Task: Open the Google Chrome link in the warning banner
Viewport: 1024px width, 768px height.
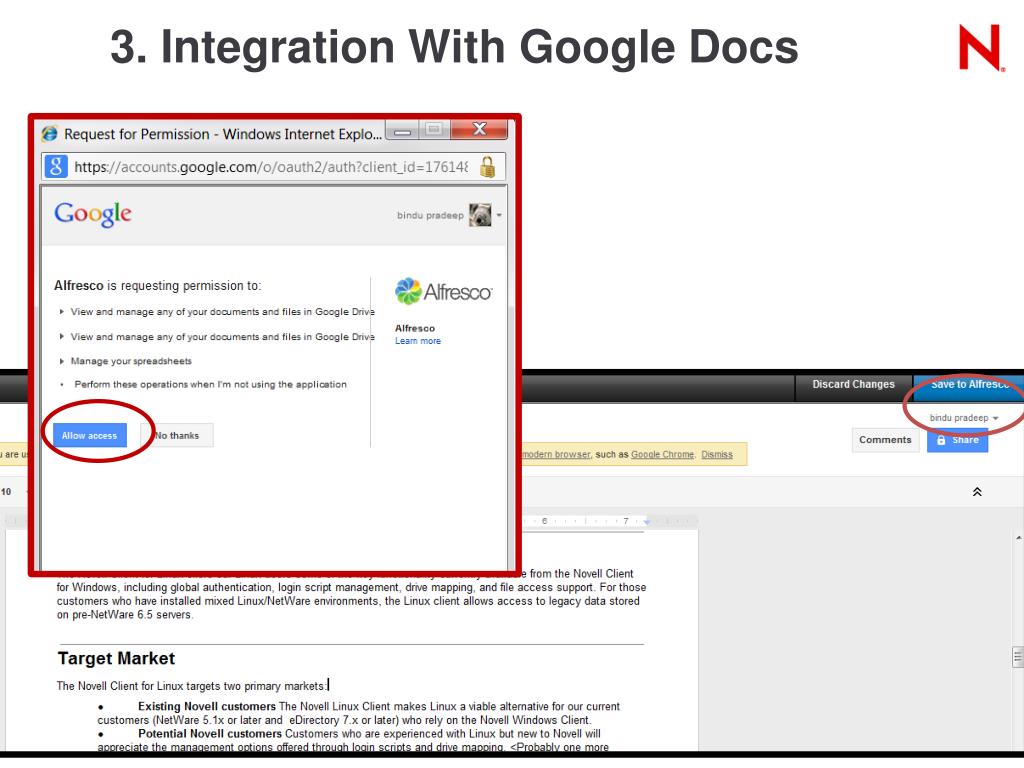Action: click(x=662, y=455)
